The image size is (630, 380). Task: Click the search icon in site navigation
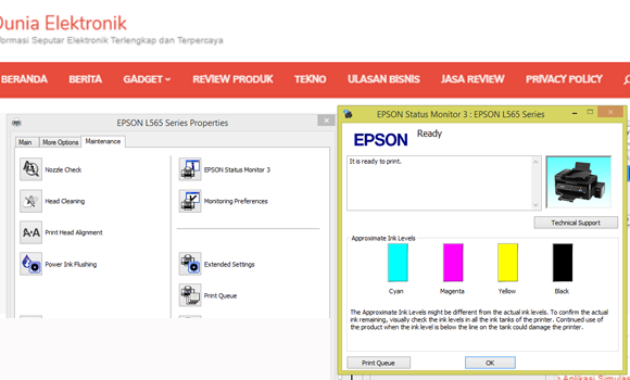pos(626,80)
